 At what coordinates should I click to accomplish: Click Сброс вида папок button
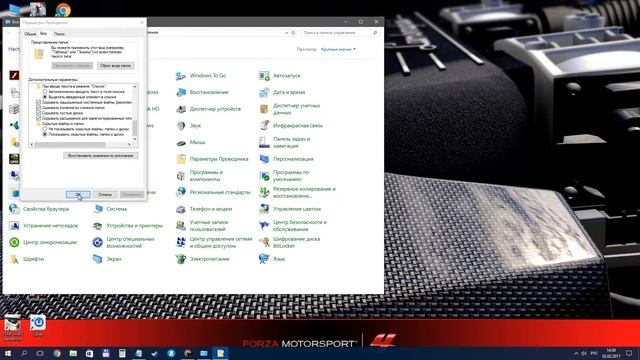click(116, 66)
